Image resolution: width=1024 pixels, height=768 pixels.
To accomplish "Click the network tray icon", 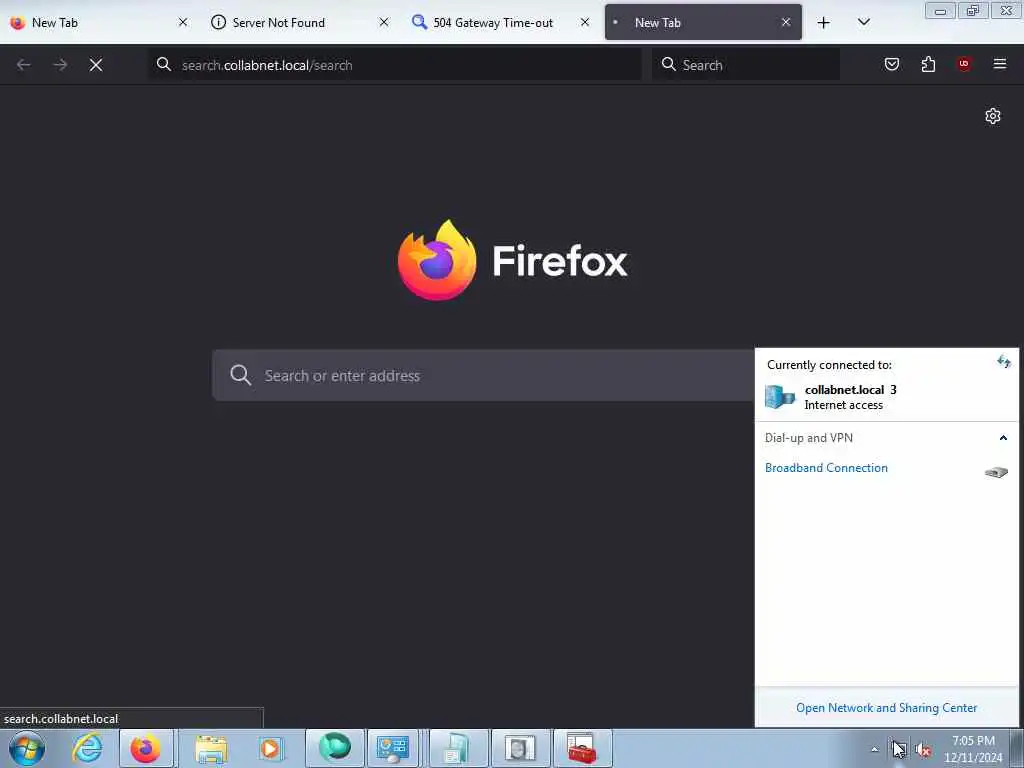I will click(x=899, y=749).
